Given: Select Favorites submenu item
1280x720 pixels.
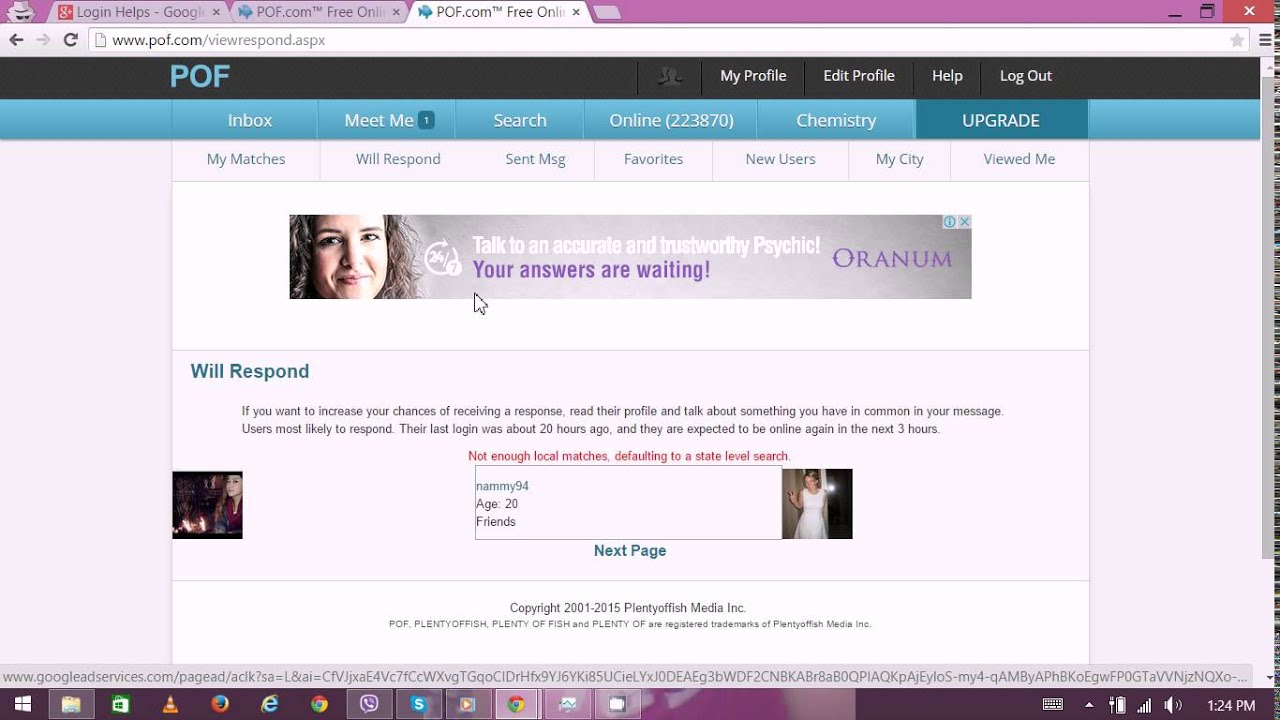Looking at the screenshot, I should tap(653, 159).
